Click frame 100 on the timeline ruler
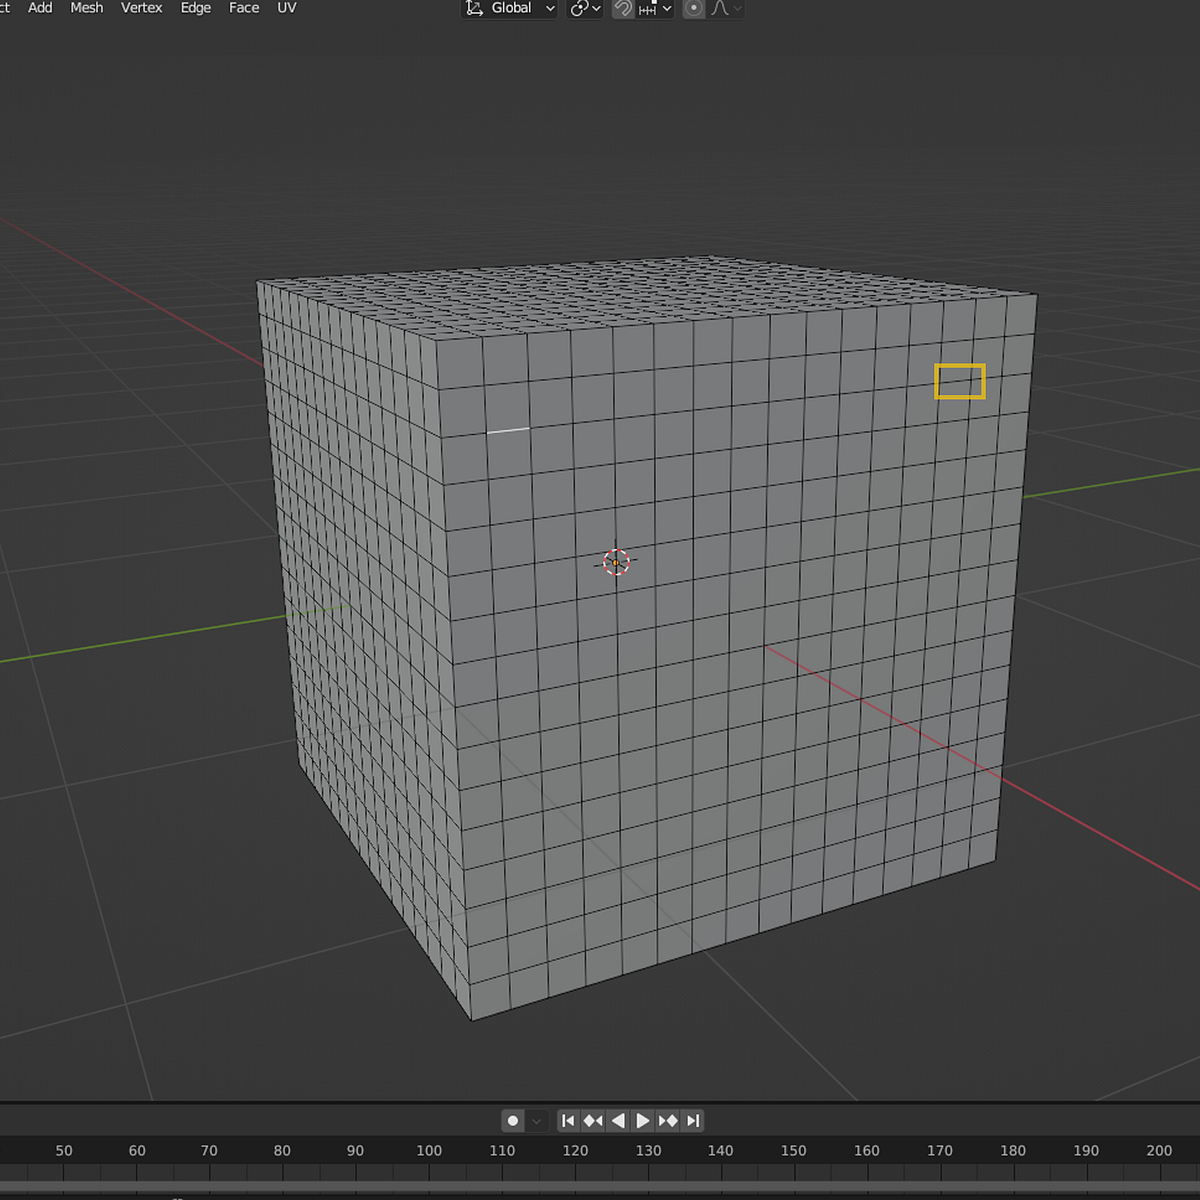Viewport: 1200px width, 1200px height. click(429, 1150)
